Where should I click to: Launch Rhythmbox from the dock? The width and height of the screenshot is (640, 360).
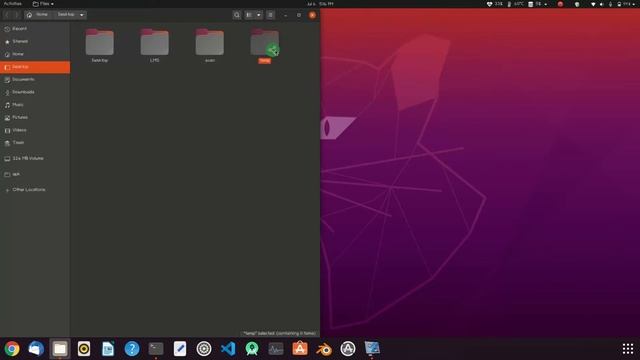84,349
